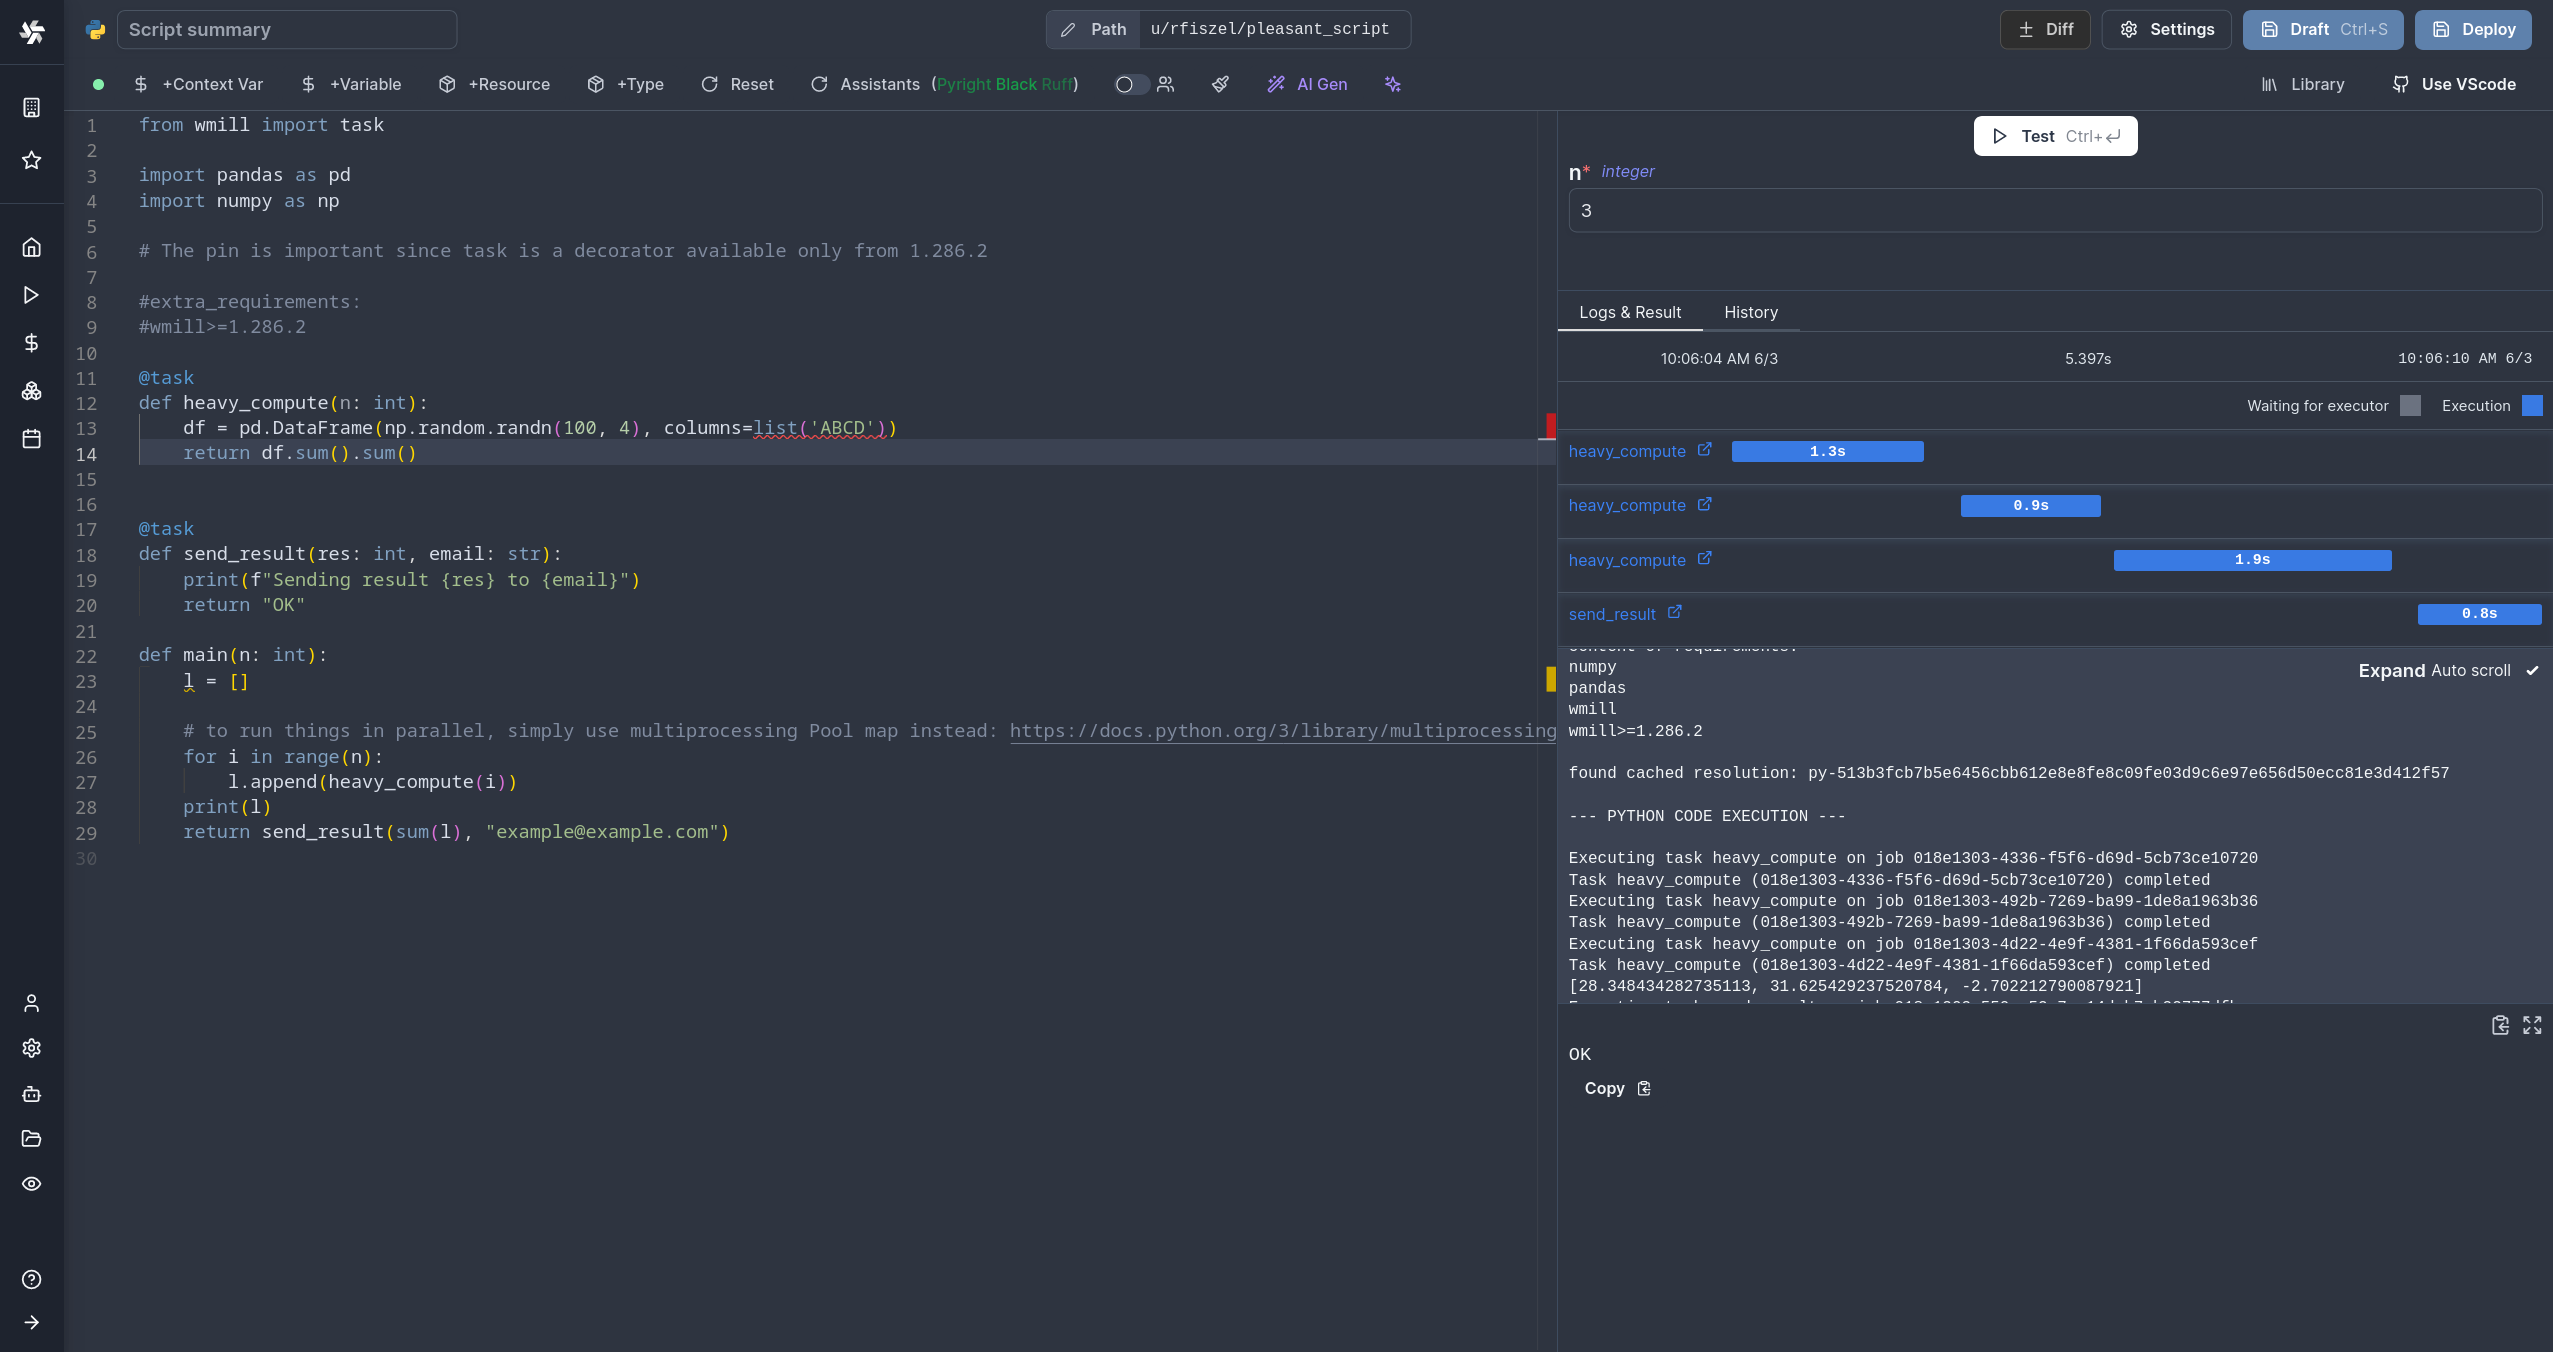Switch to the History tab
Screen dimensions: 2560x1354
[x=1751, y=311]
